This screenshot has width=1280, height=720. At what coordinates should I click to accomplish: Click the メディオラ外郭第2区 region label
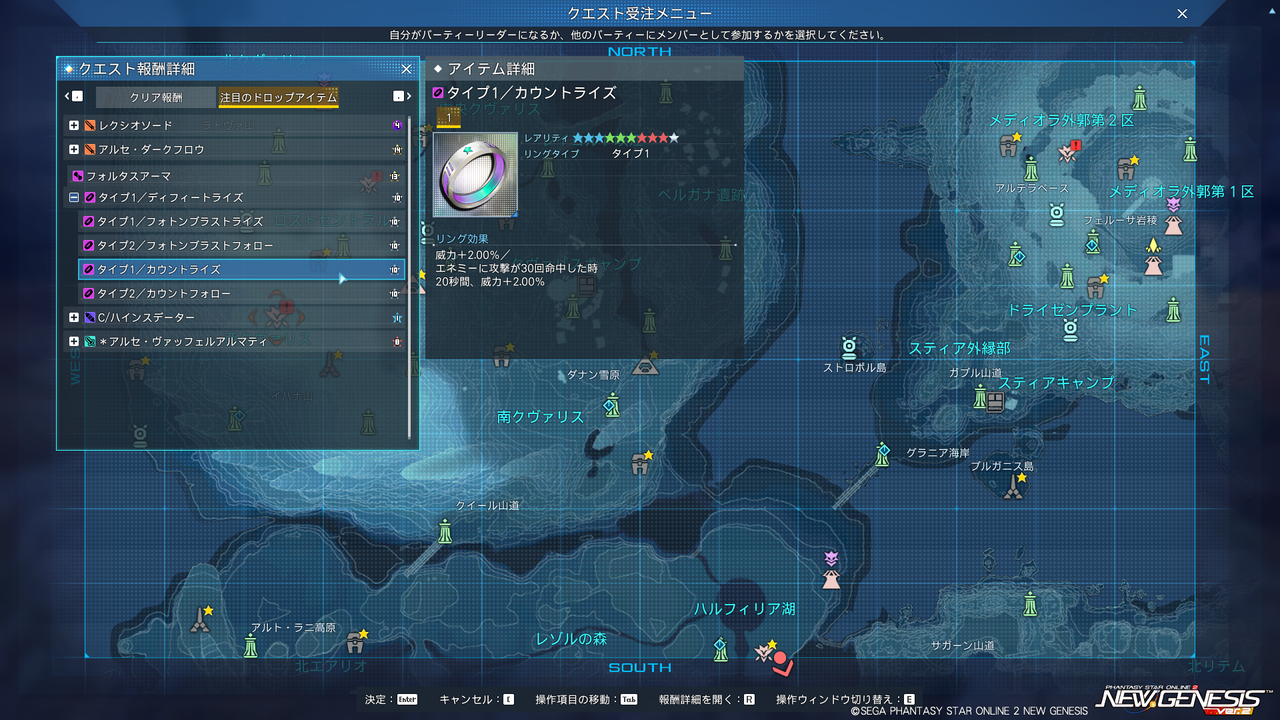(x=1062, y=120)
